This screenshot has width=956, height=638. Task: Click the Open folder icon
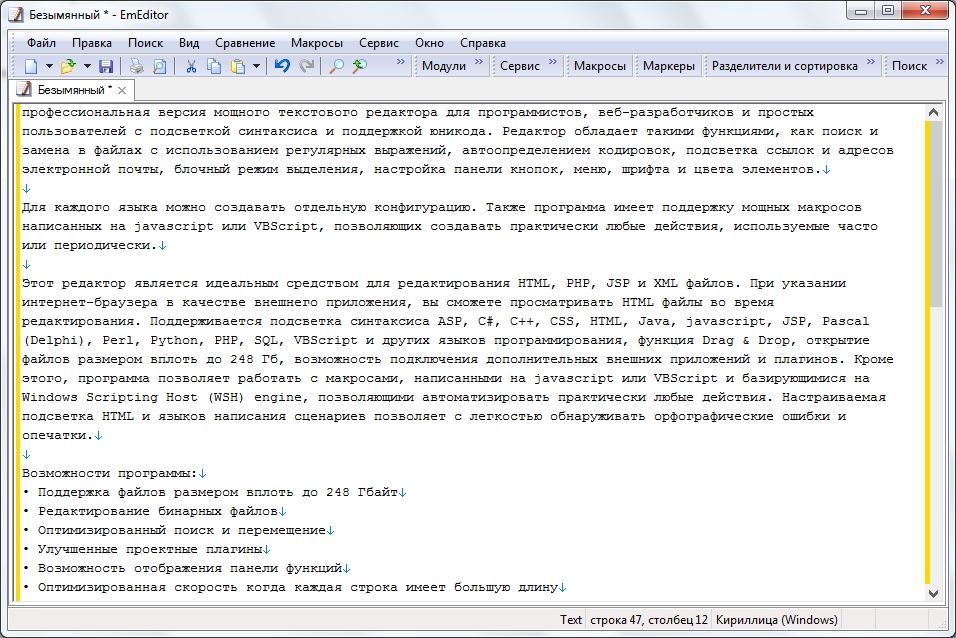coord(68,66)
